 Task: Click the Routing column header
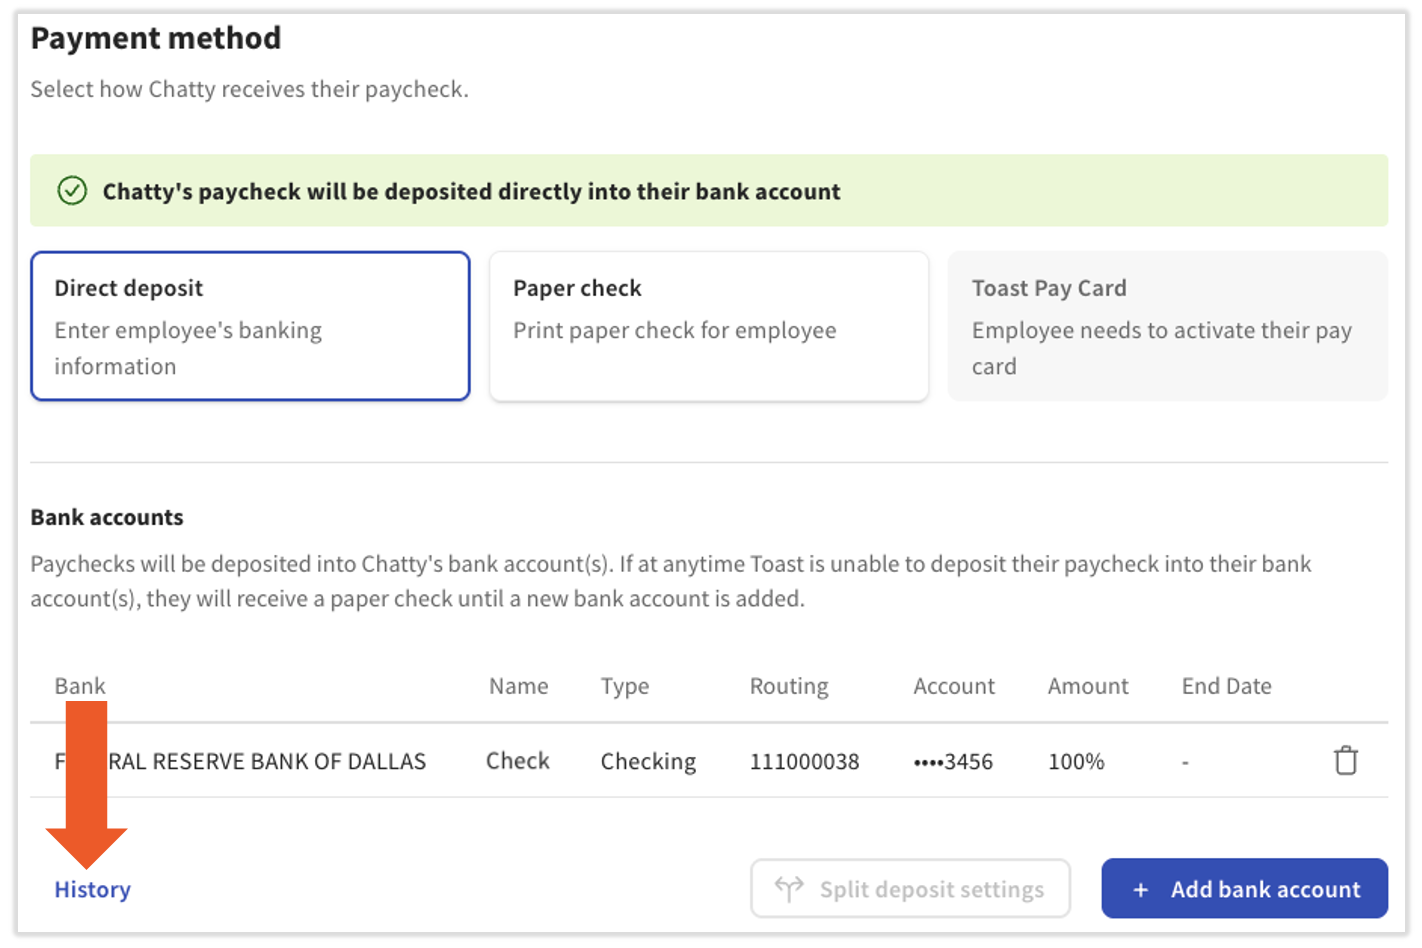coord(789,686)
